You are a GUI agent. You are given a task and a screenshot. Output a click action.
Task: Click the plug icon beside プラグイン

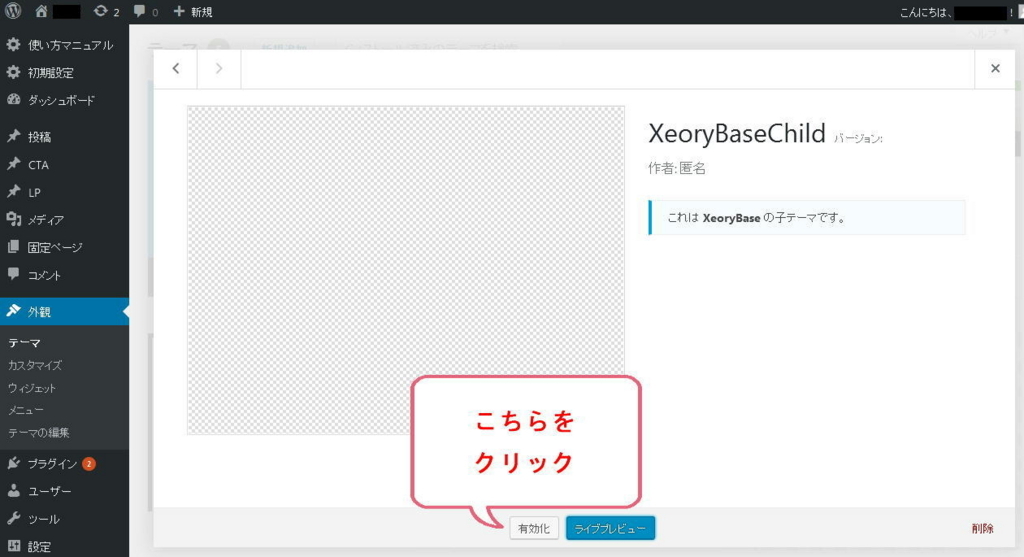(x=13, y=463)
